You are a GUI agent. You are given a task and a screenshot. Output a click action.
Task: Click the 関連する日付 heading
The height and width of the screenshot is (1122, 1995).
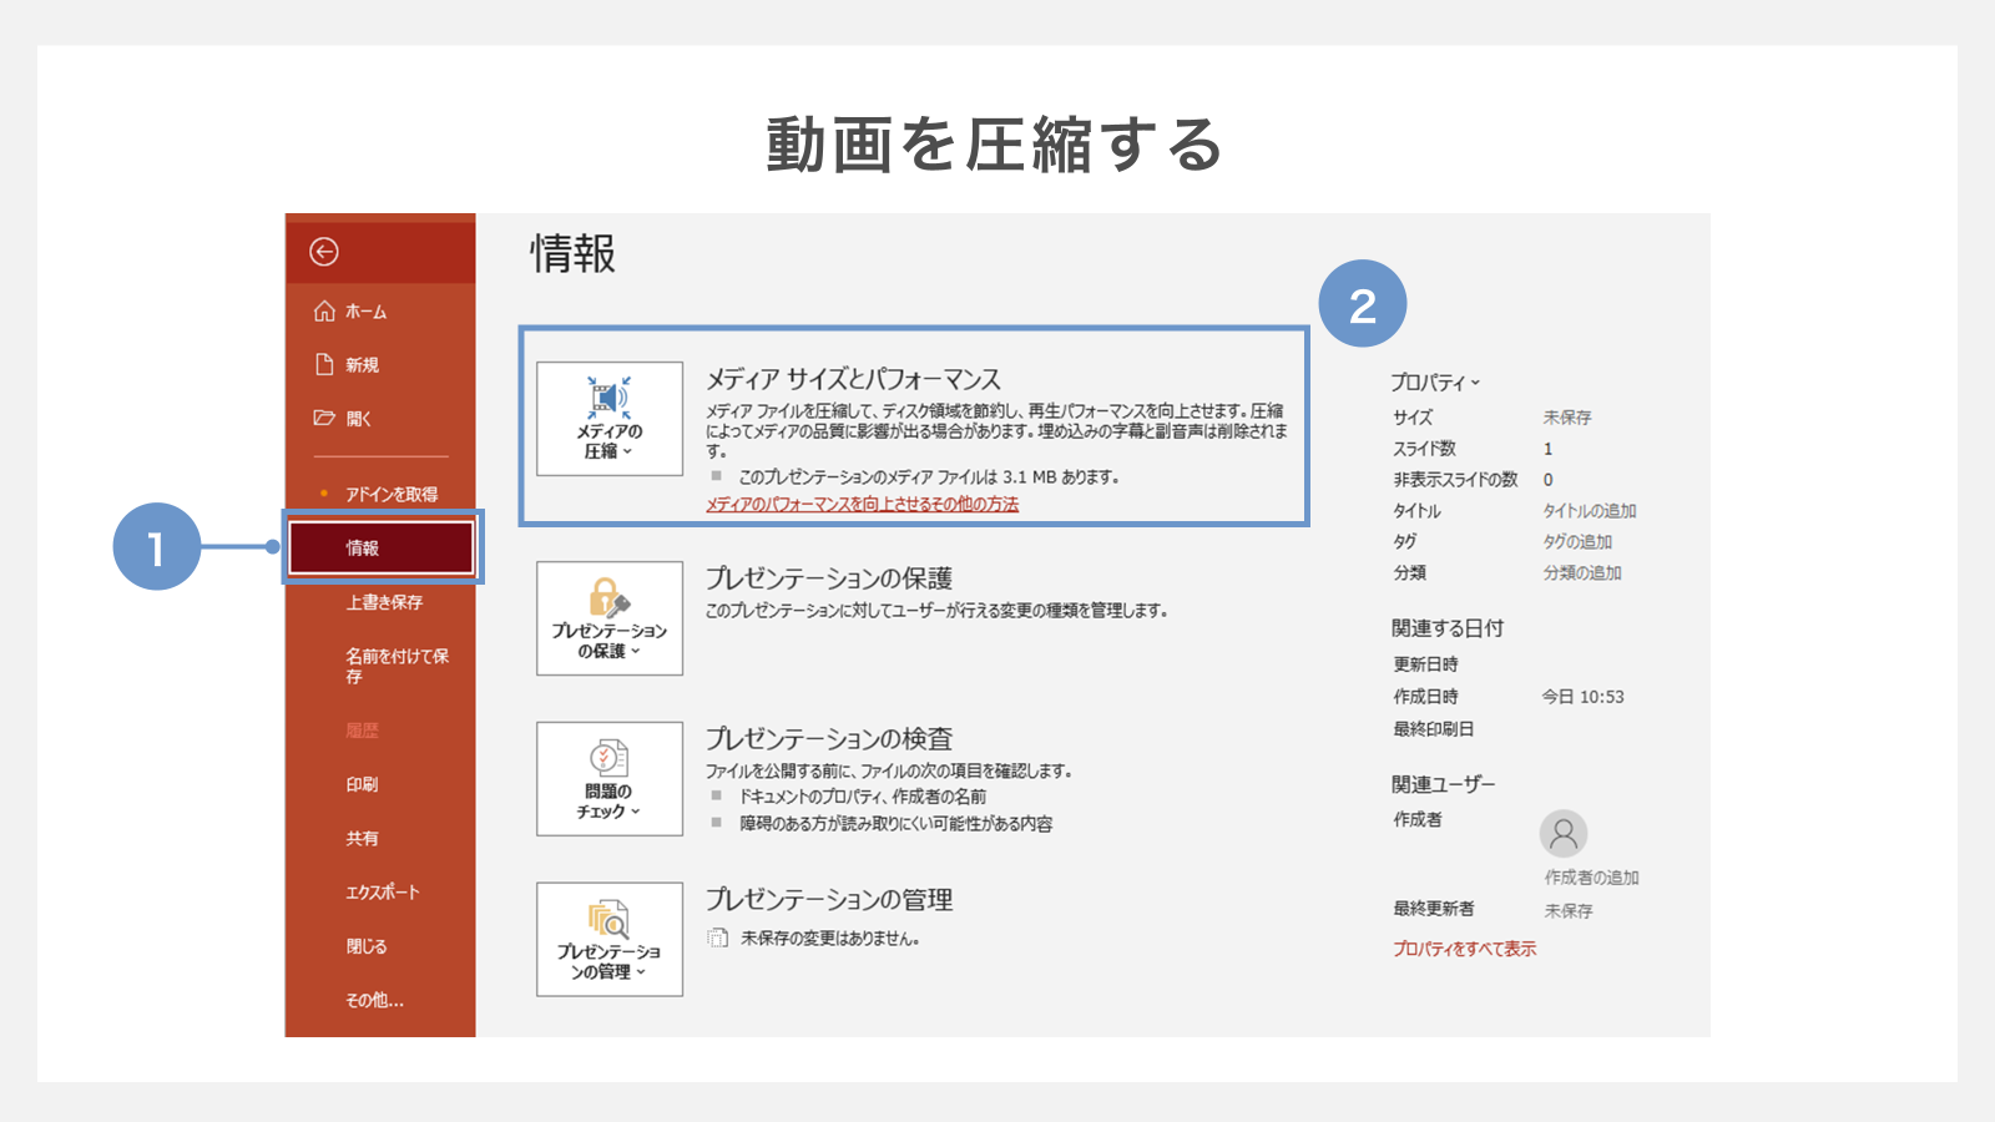[x=1447, y=628]
